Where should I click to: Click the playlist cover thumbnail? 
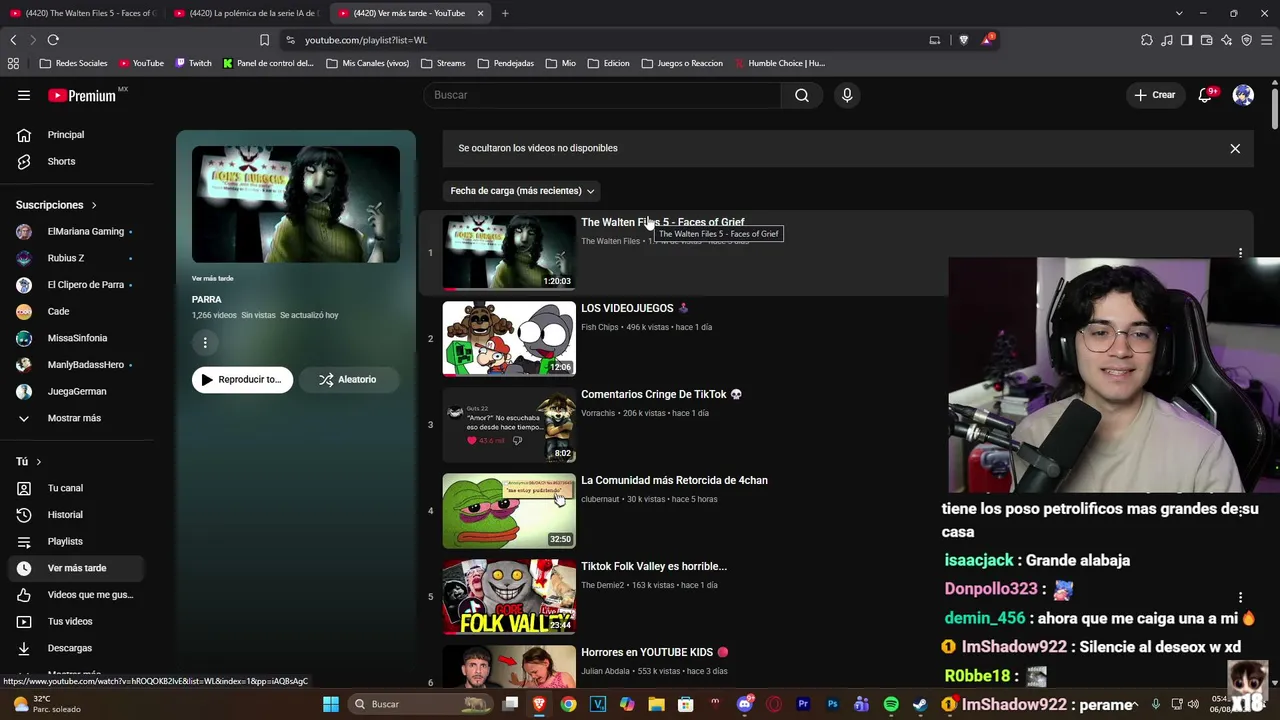(x=296, y=205)
